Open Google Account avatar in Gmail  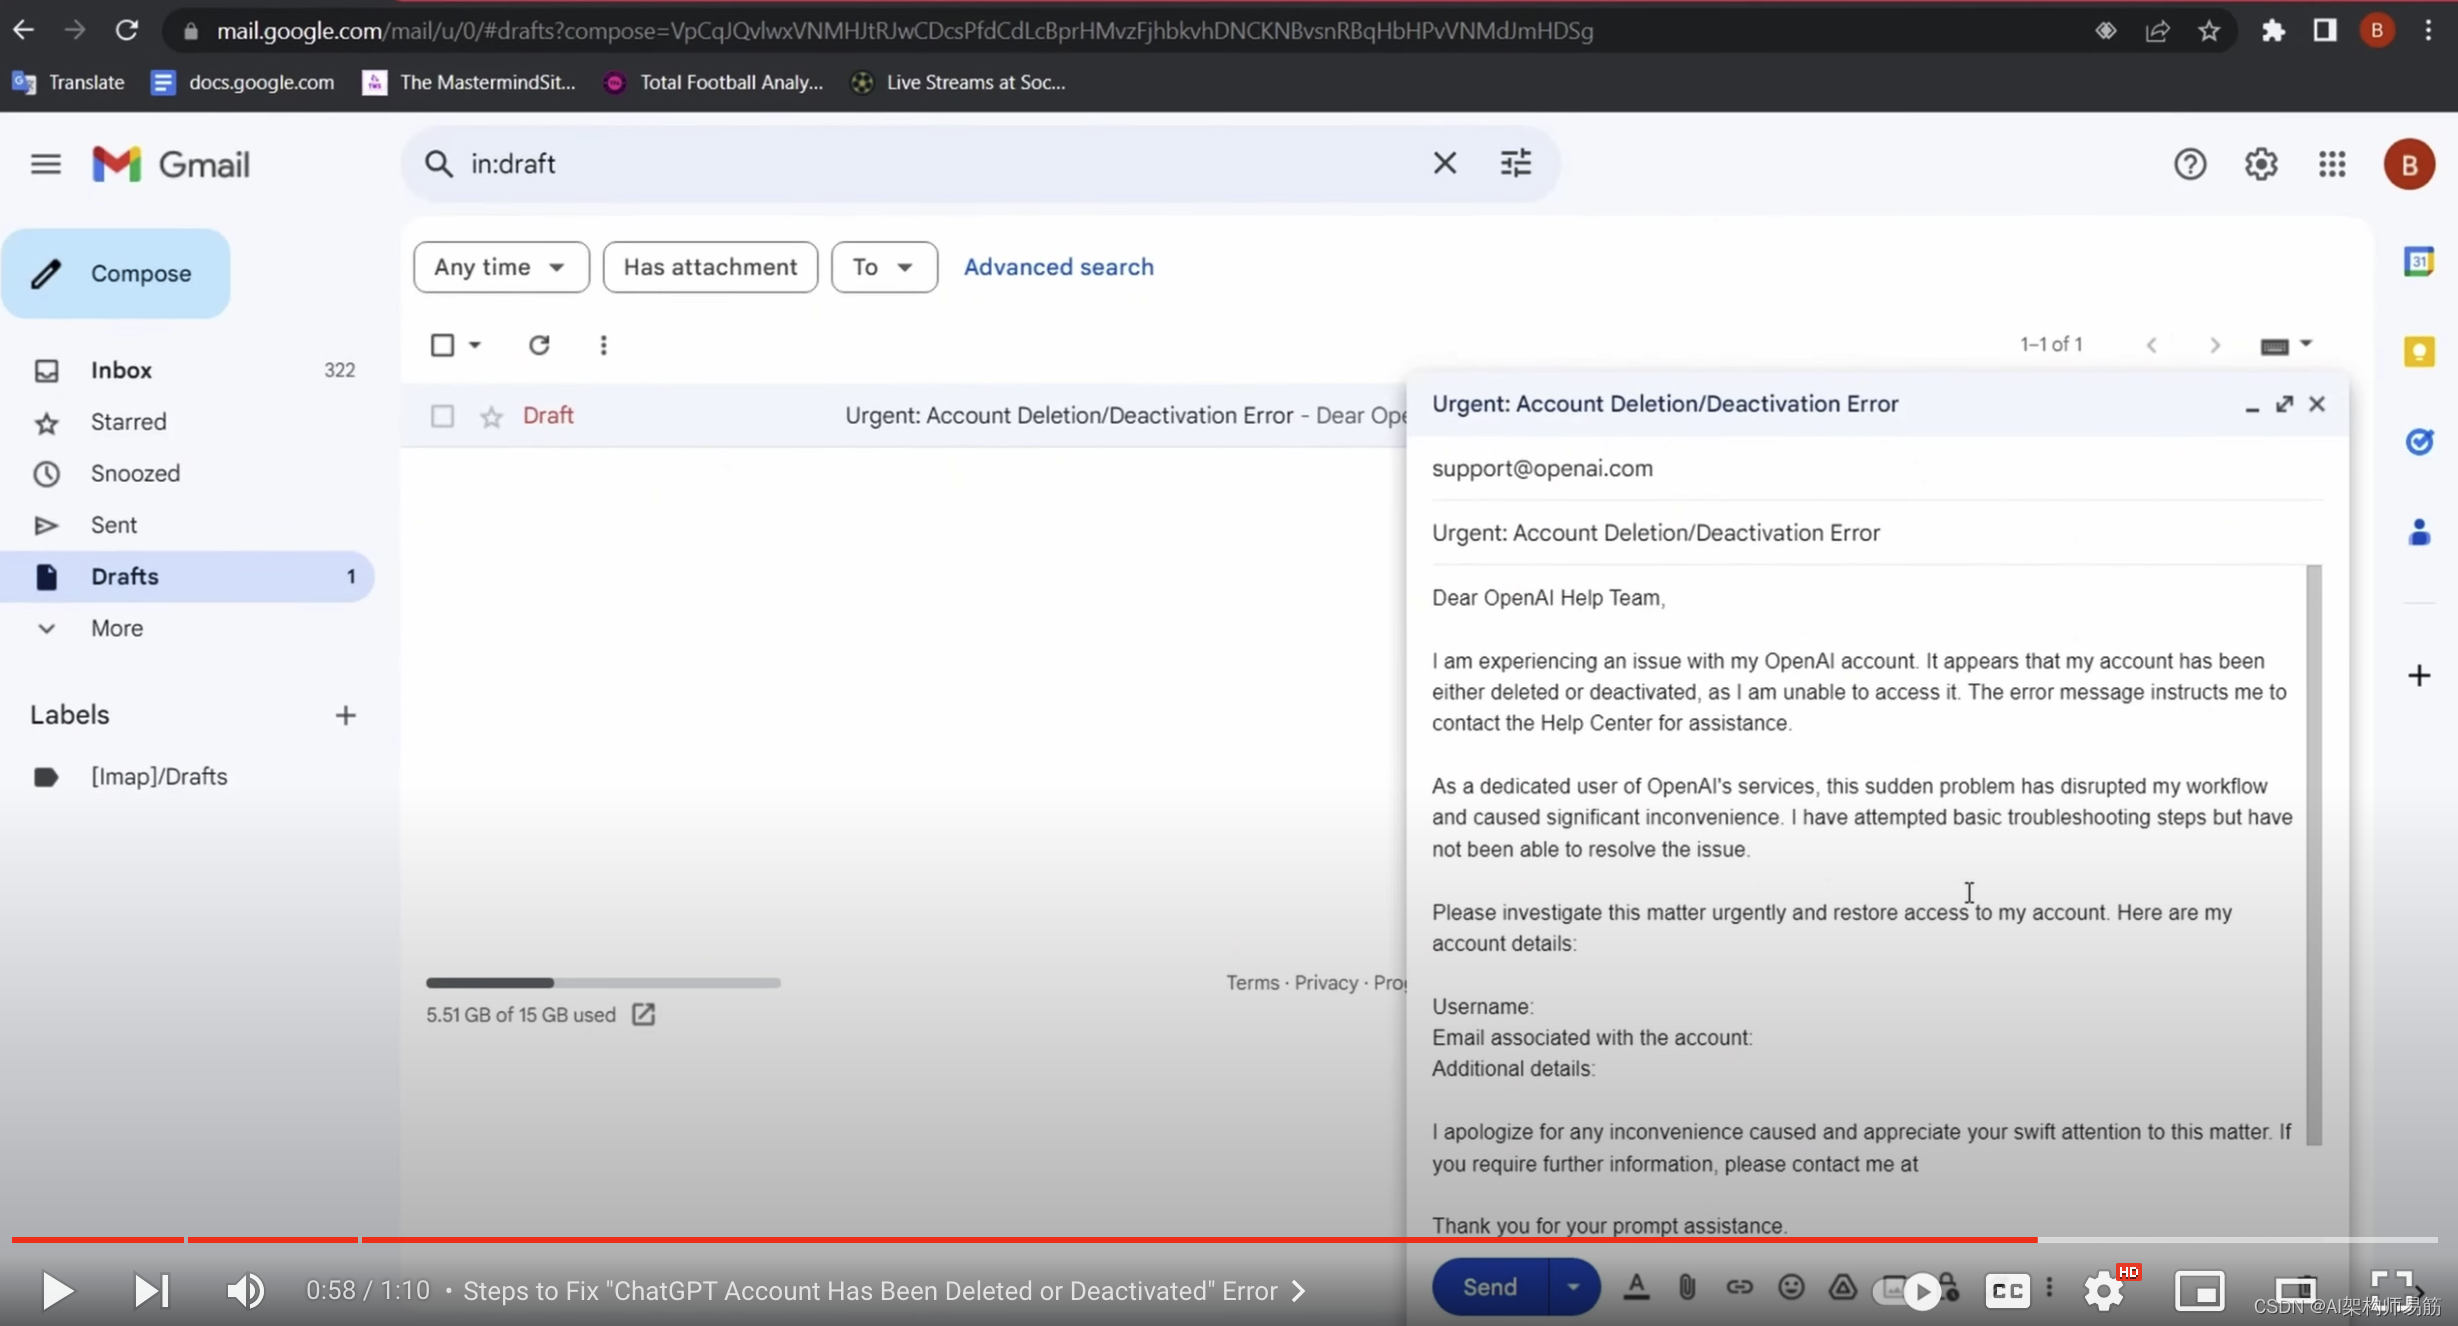(x=2409, y=164)
